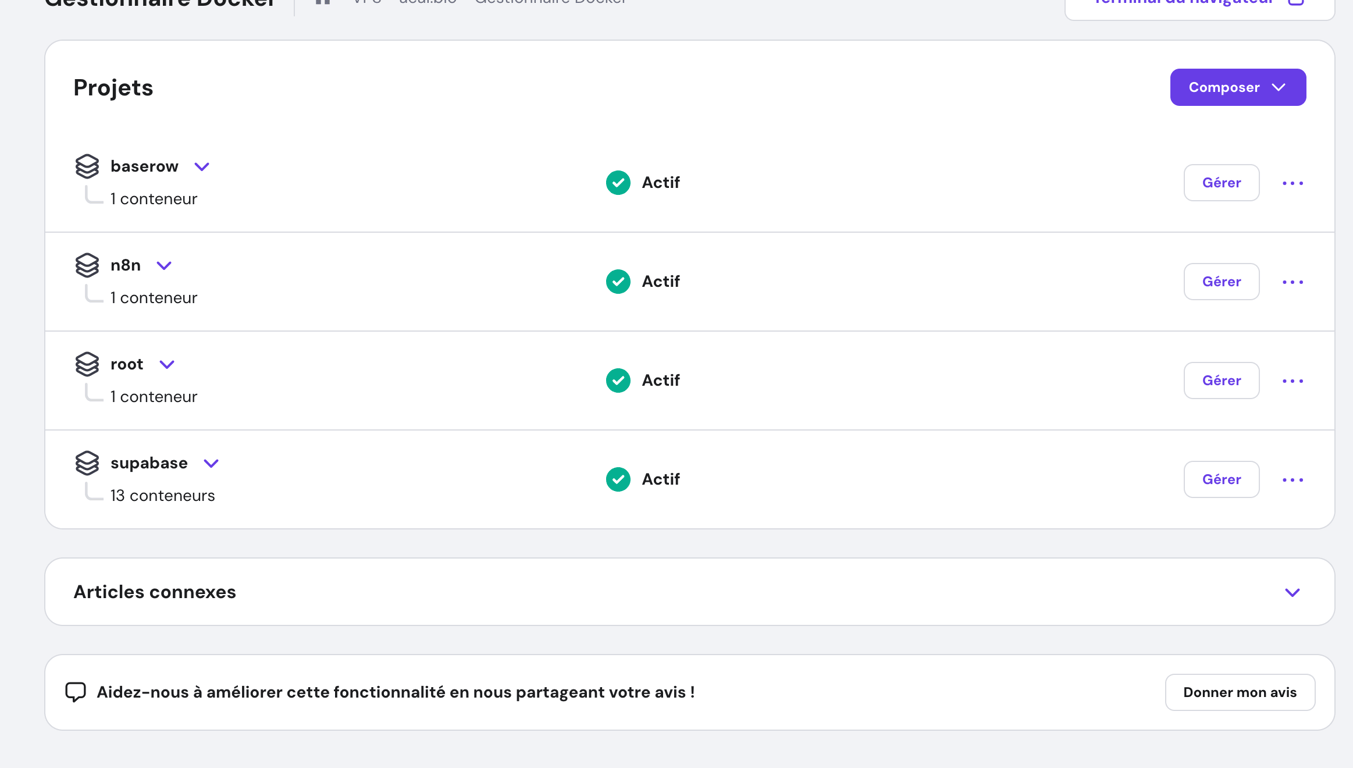Screen dimensions: 1353x768
Task: Open more options for n8n project
Action: pos(1292,282)
